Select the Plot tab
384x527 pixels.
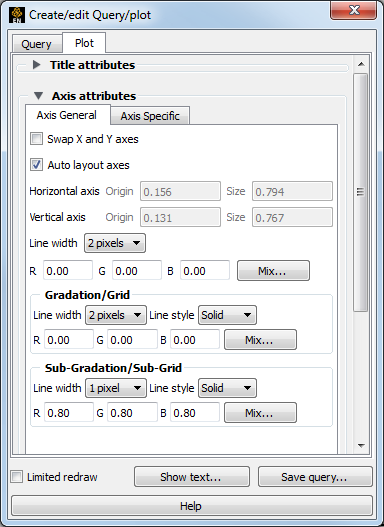[84, 43]
